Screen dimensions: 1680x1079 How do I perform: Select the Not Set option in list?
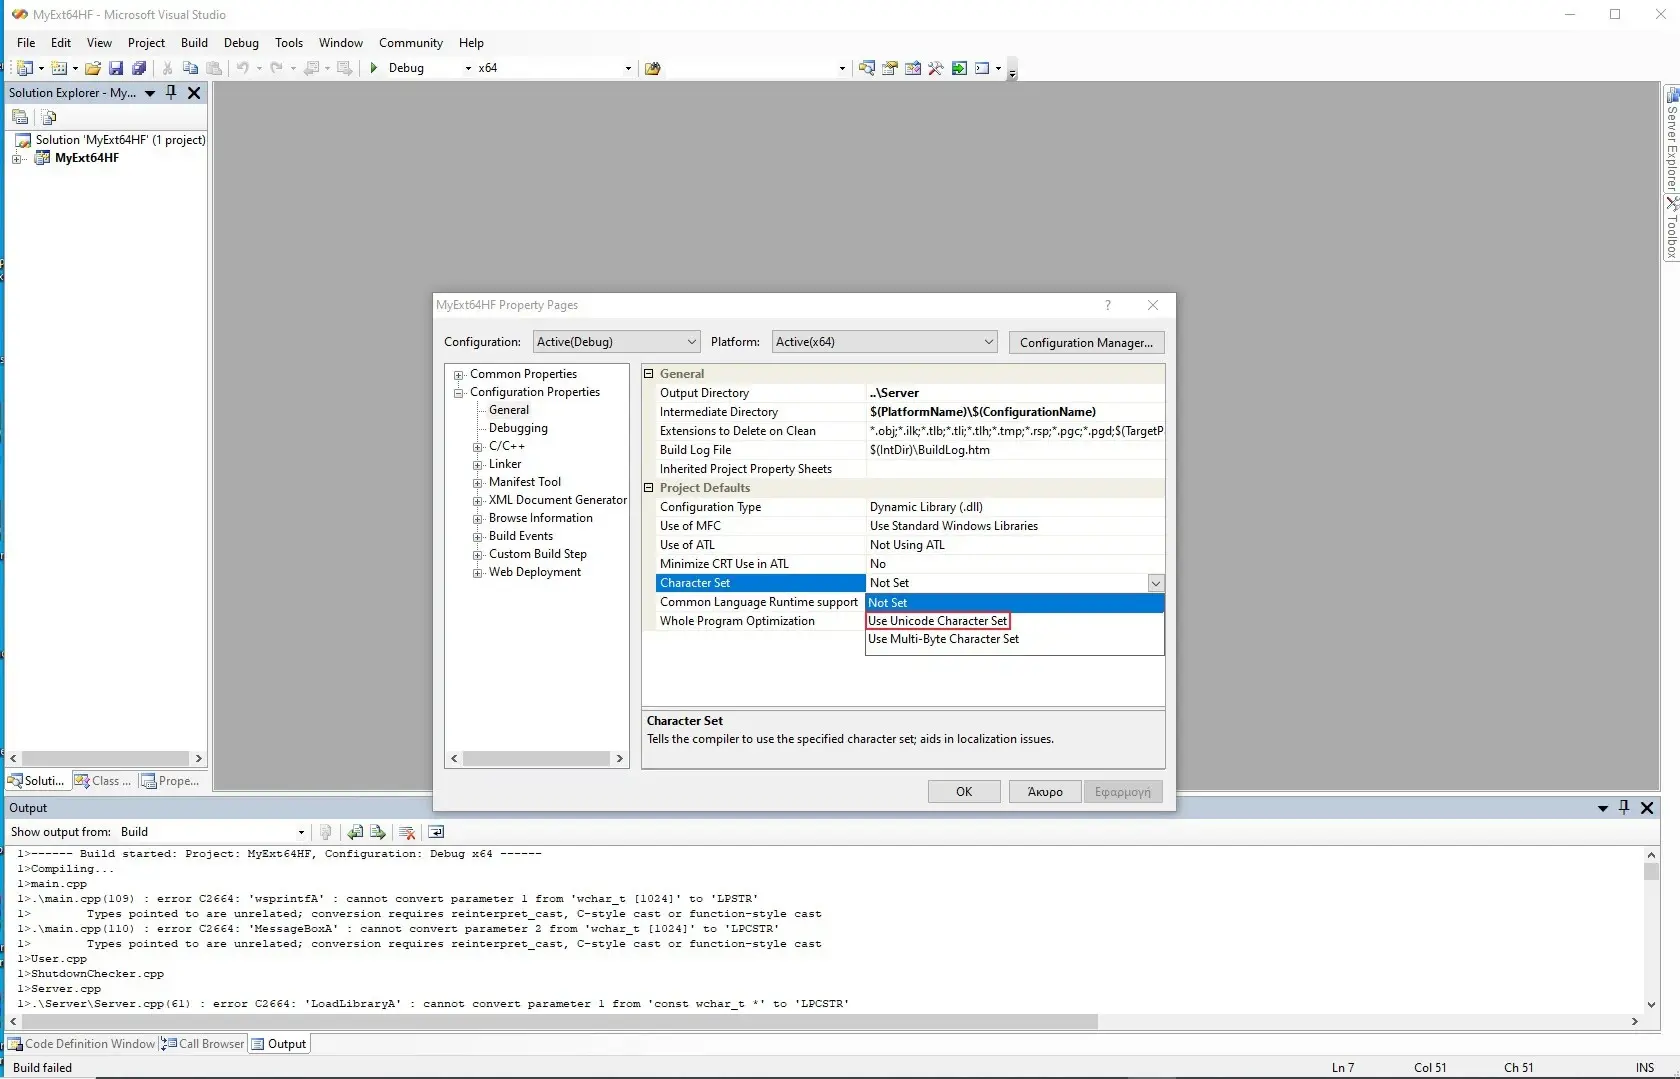click(1015, 603)
